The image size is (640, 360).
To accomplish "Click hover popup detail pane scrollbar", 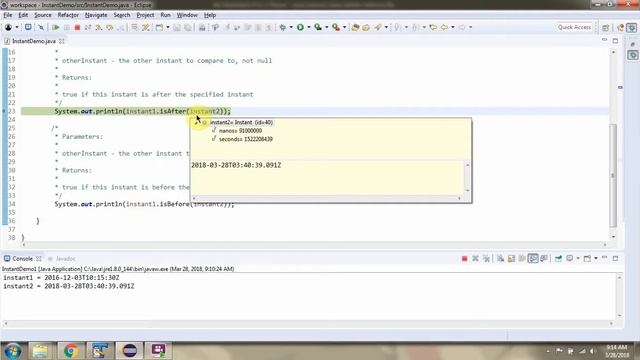I will (468, 177).
